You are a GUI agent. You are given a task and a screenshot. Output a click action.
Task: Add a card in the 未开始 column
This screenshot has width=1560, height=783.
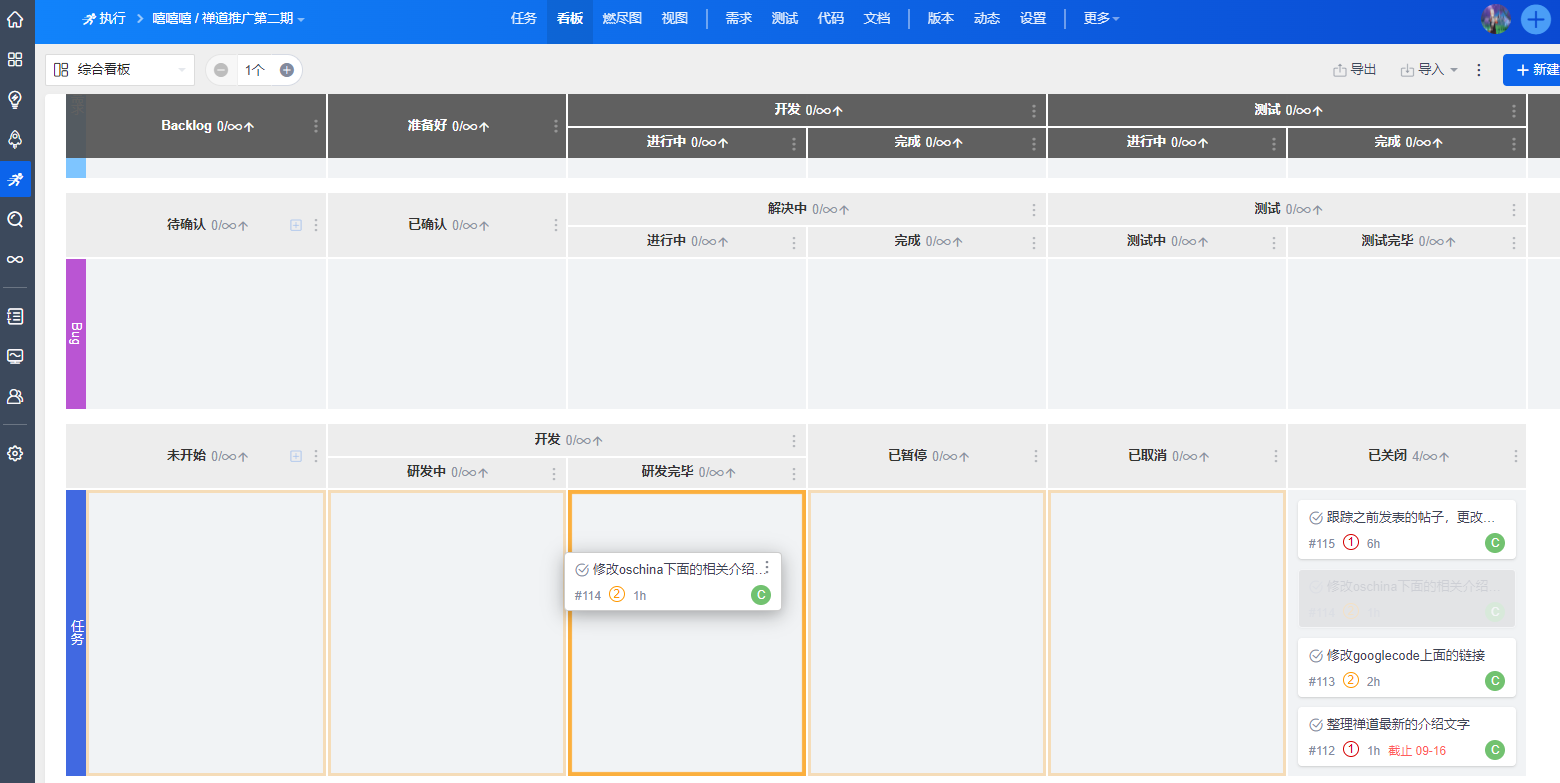296,456
